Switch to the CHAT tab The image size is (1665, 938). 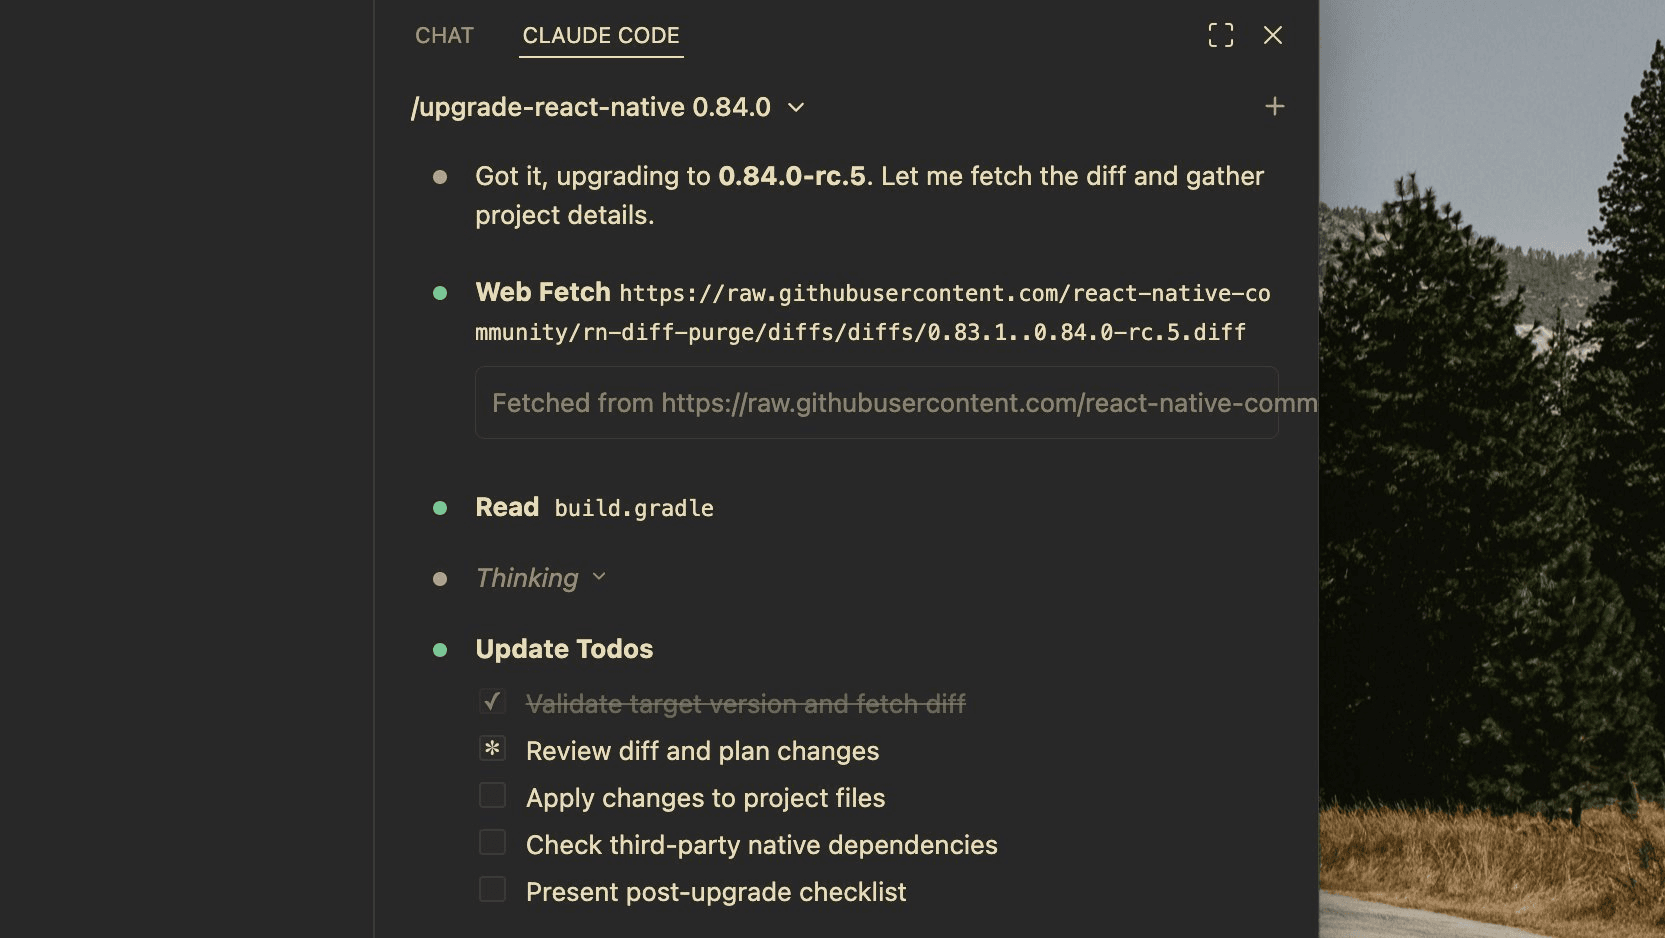coord(444,36)
